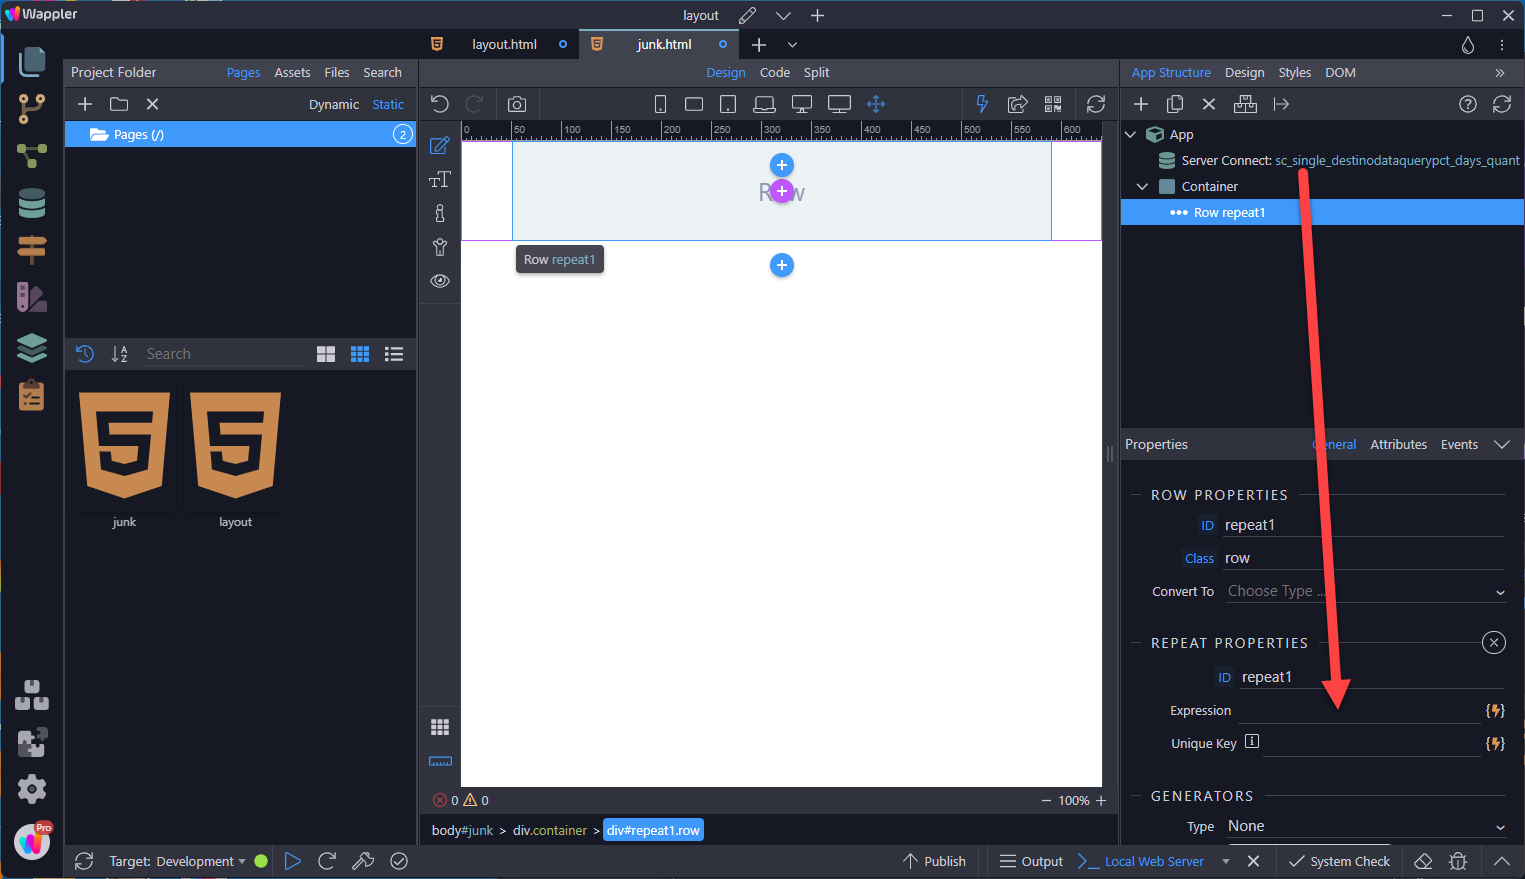Open the Git manager sidebar icon

pyautogui.click(x=32, y=108)
